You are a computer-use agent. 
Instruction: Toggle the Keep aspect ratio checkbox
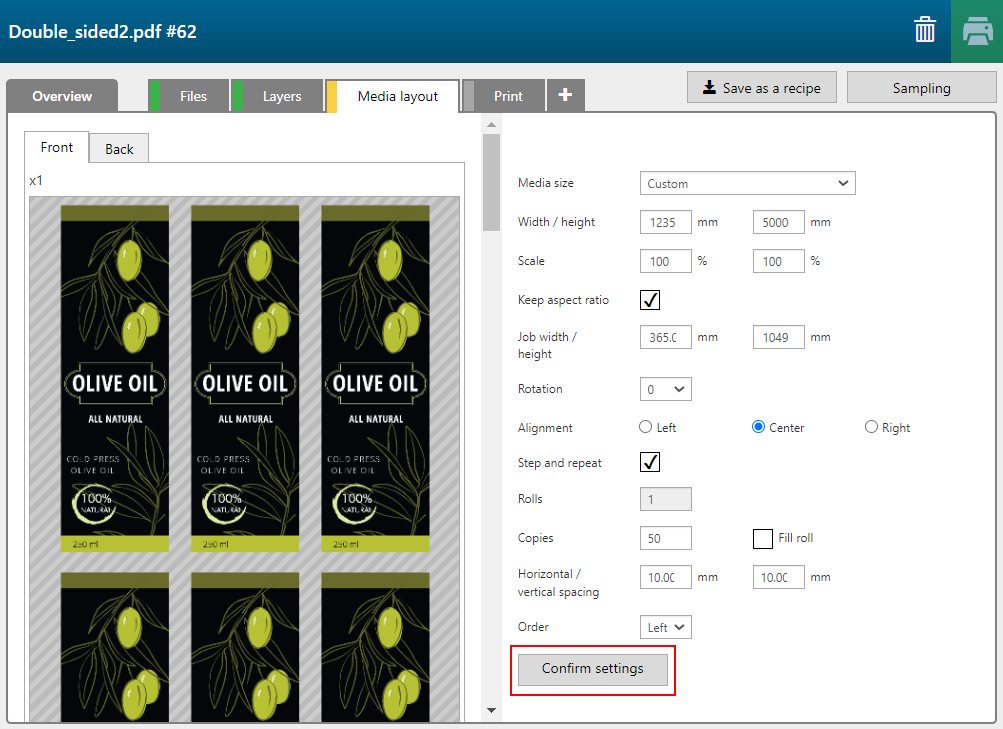pyautogui.click(x=650, y=300)
